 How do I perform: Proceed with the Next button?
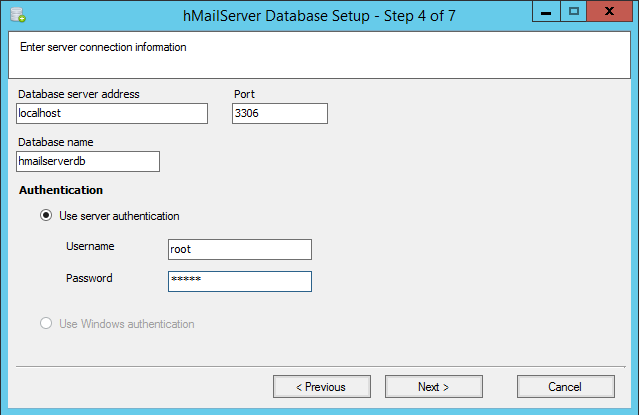434,386
